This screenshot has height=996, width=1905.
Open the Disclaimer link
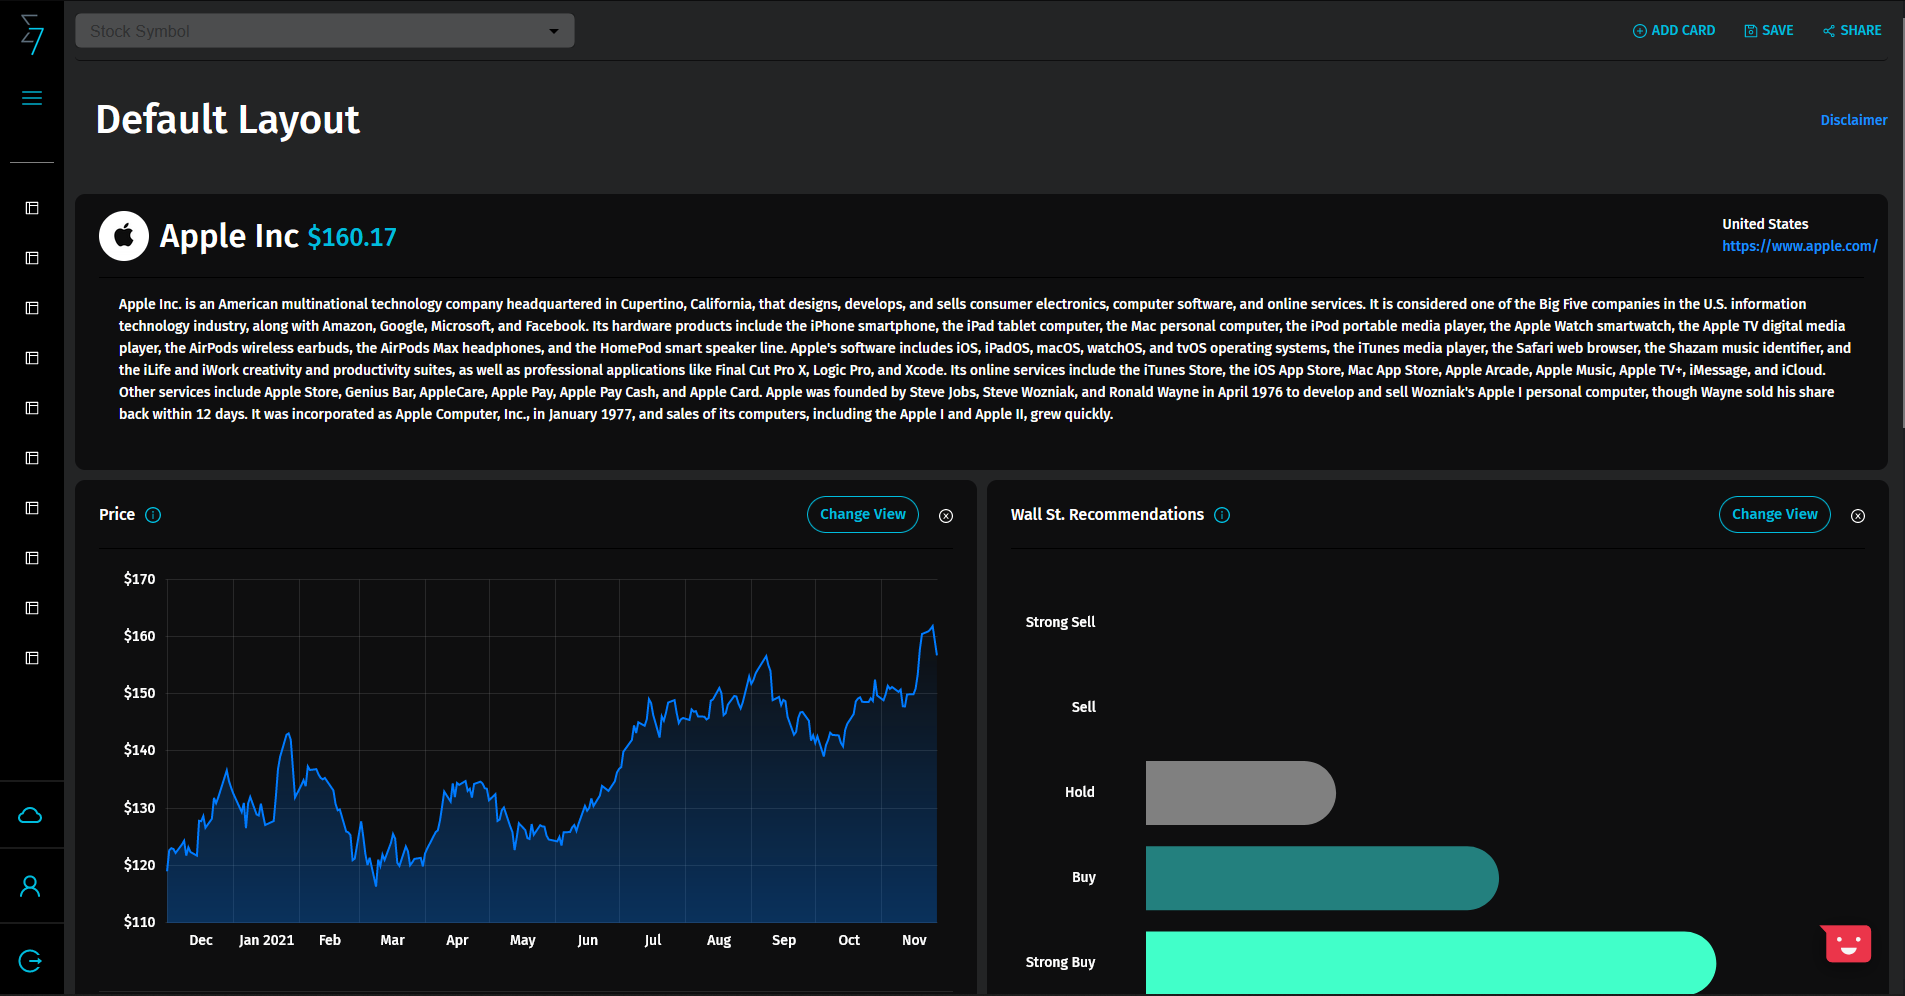click(1852, 120)
